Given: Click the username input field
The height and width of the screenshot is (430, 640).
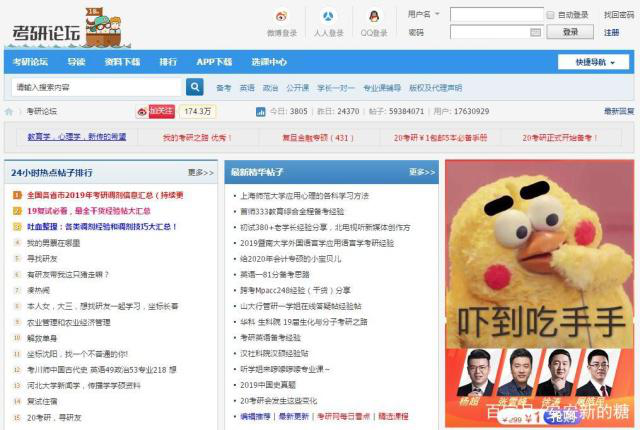Looking at the screenshot, I should (x=496, y=15).
